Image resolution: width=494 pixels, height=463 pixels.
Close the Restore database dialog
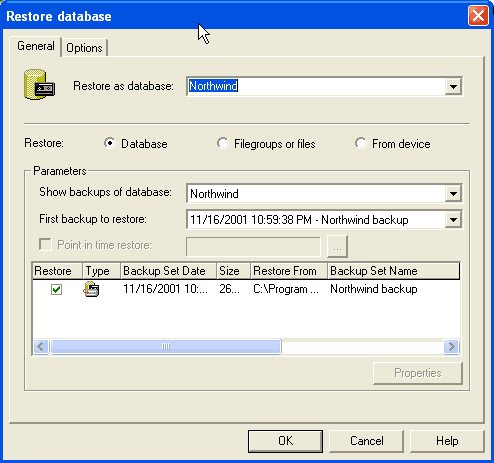click(478, 15)
